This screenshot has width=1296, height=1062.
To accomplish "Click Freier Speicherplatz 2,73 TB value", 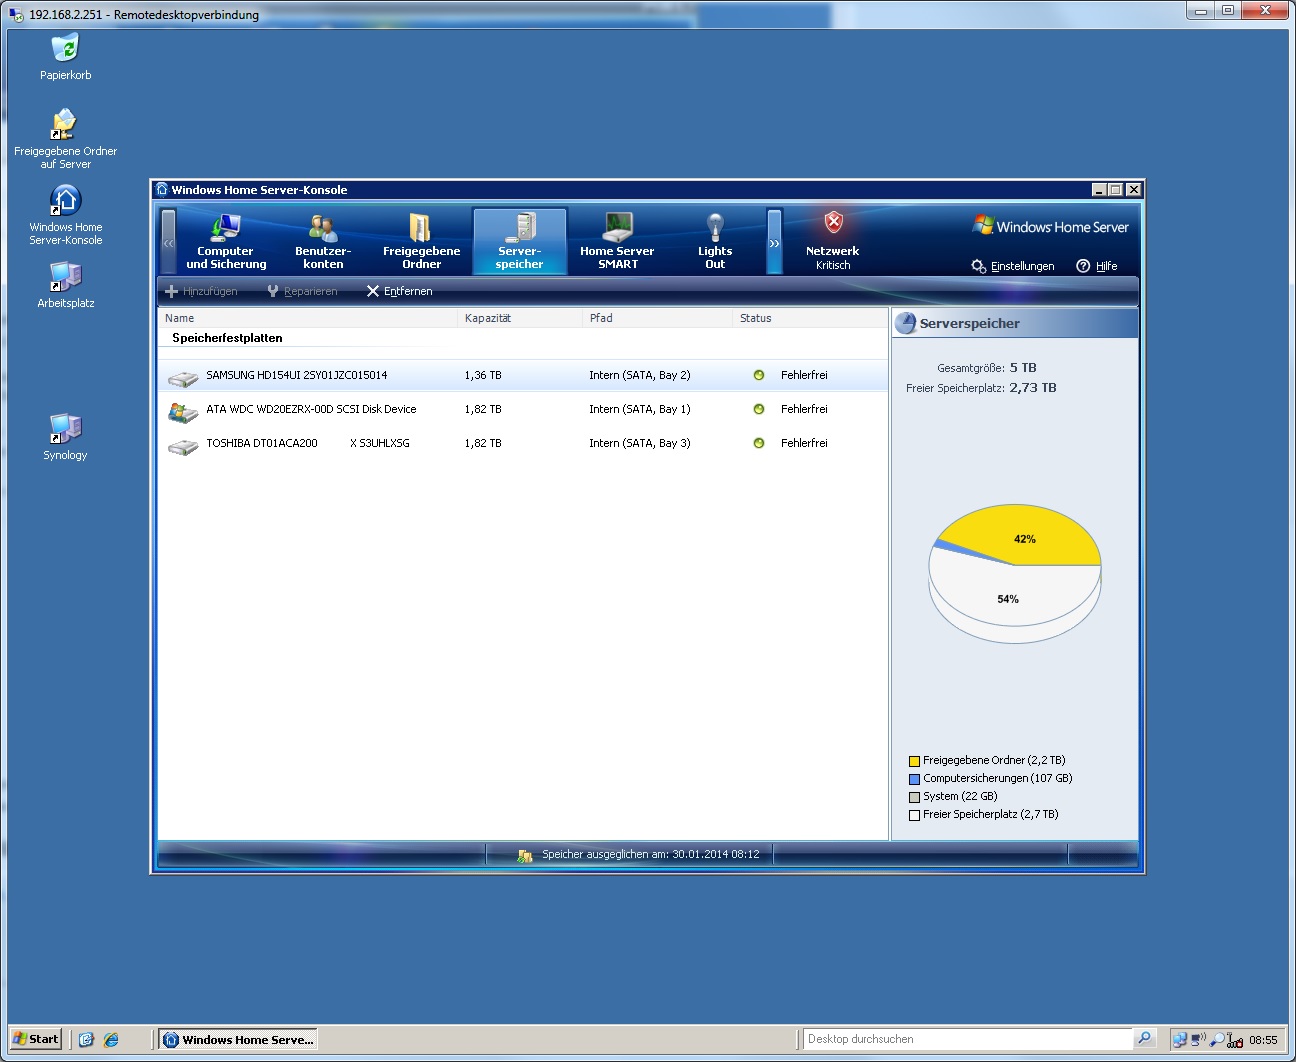I will pos(1033,387).
